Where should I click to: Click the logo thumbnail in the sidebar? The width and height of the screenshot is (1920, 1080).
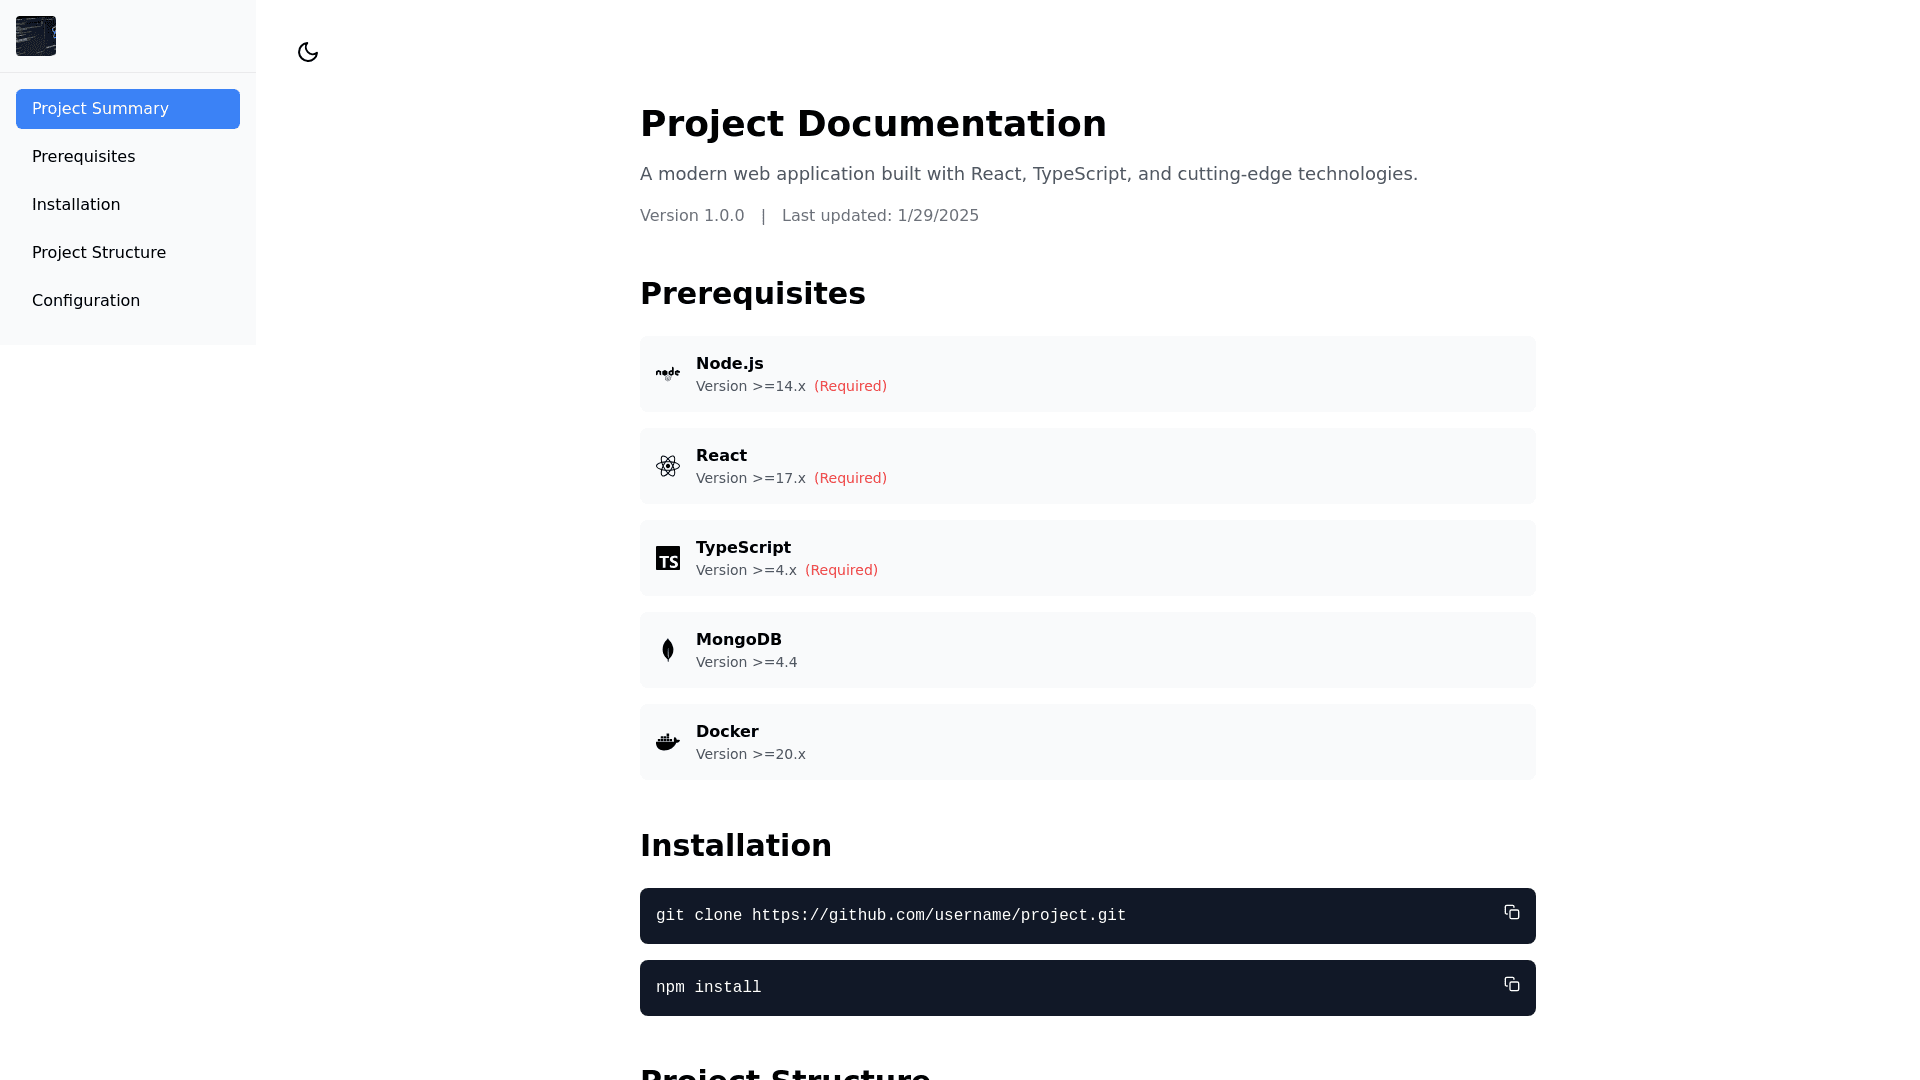pyautogui.click(x=36, y=36)
